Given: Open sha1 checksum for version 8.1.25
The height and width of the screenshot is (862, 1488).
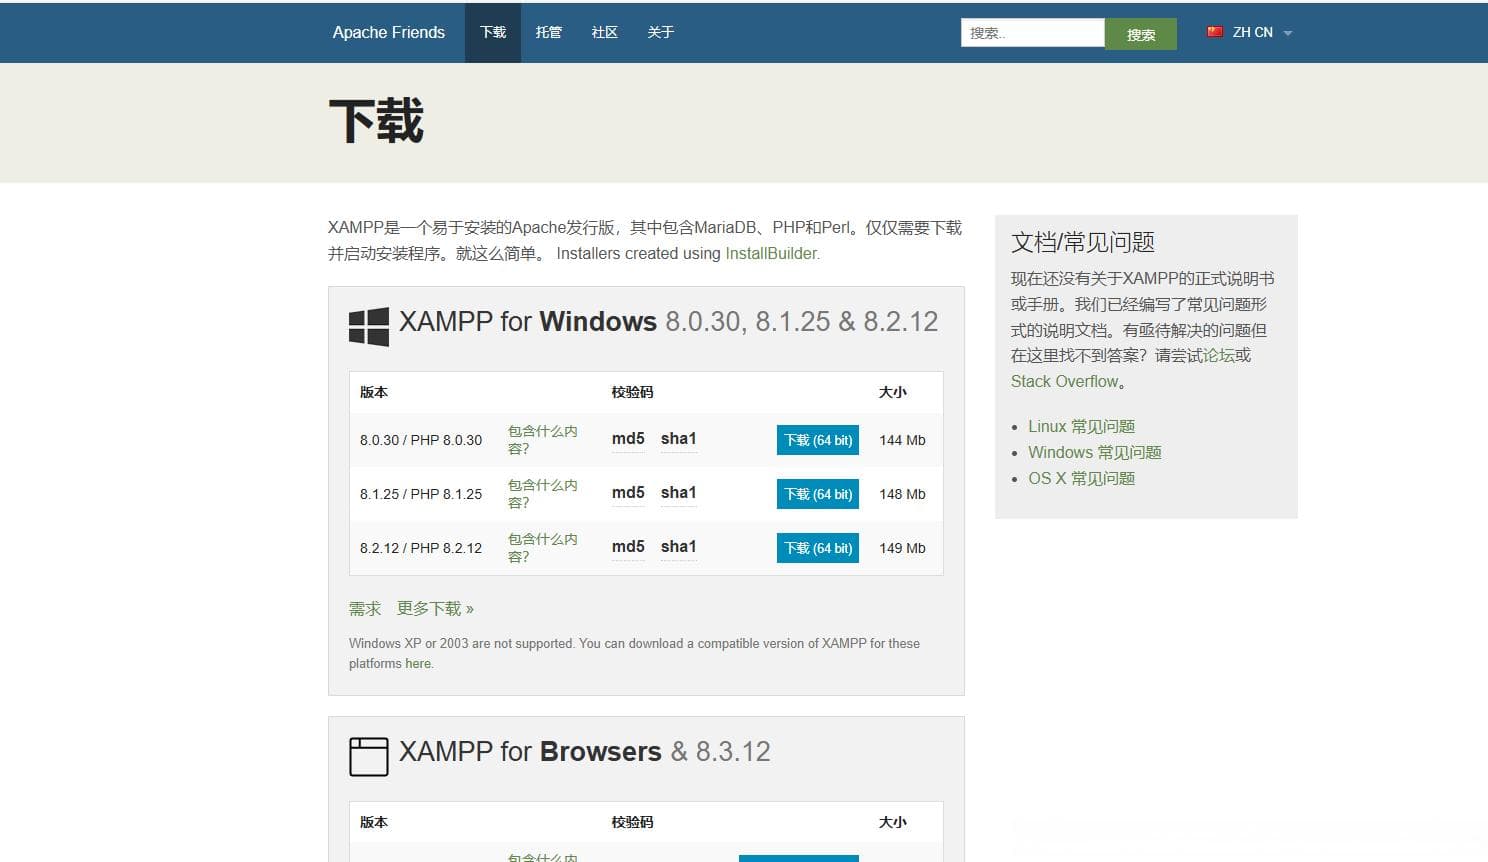Looking at the screenshot, I should (679, 493).
